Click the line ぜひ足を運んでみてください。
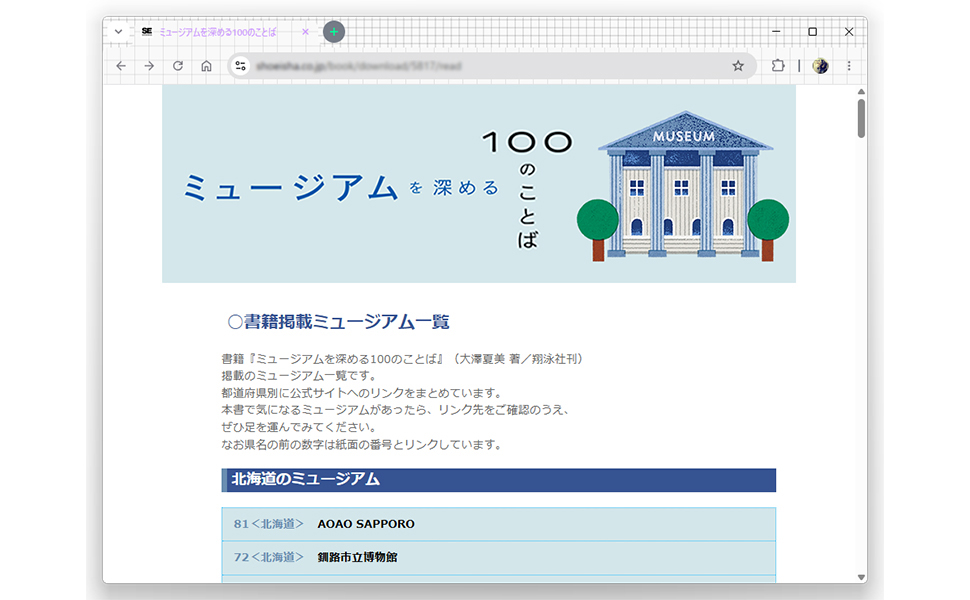970x600 pixels. [x=299, y=427]
